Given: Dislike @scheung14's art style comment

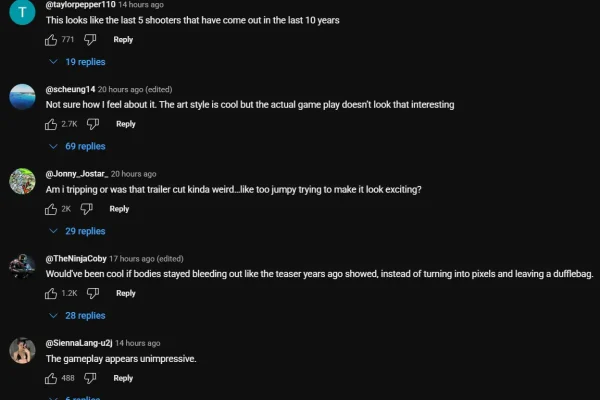Looking at the screenshot, I should click(93, 124).
